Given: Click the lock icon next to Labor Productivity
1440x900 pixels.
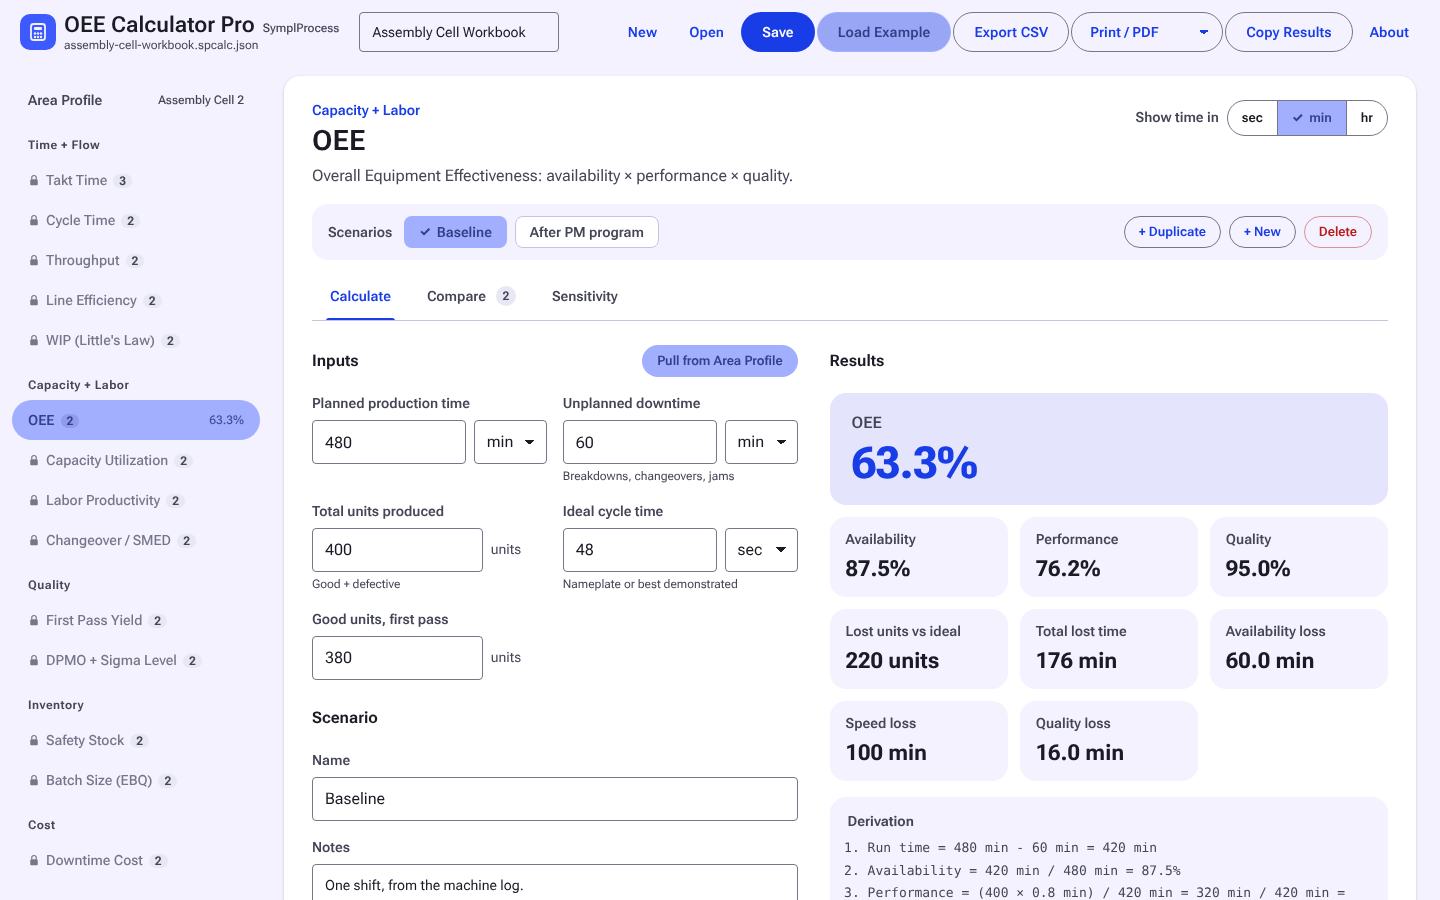Looking at the screenshot, I should [x=34, y=501].
